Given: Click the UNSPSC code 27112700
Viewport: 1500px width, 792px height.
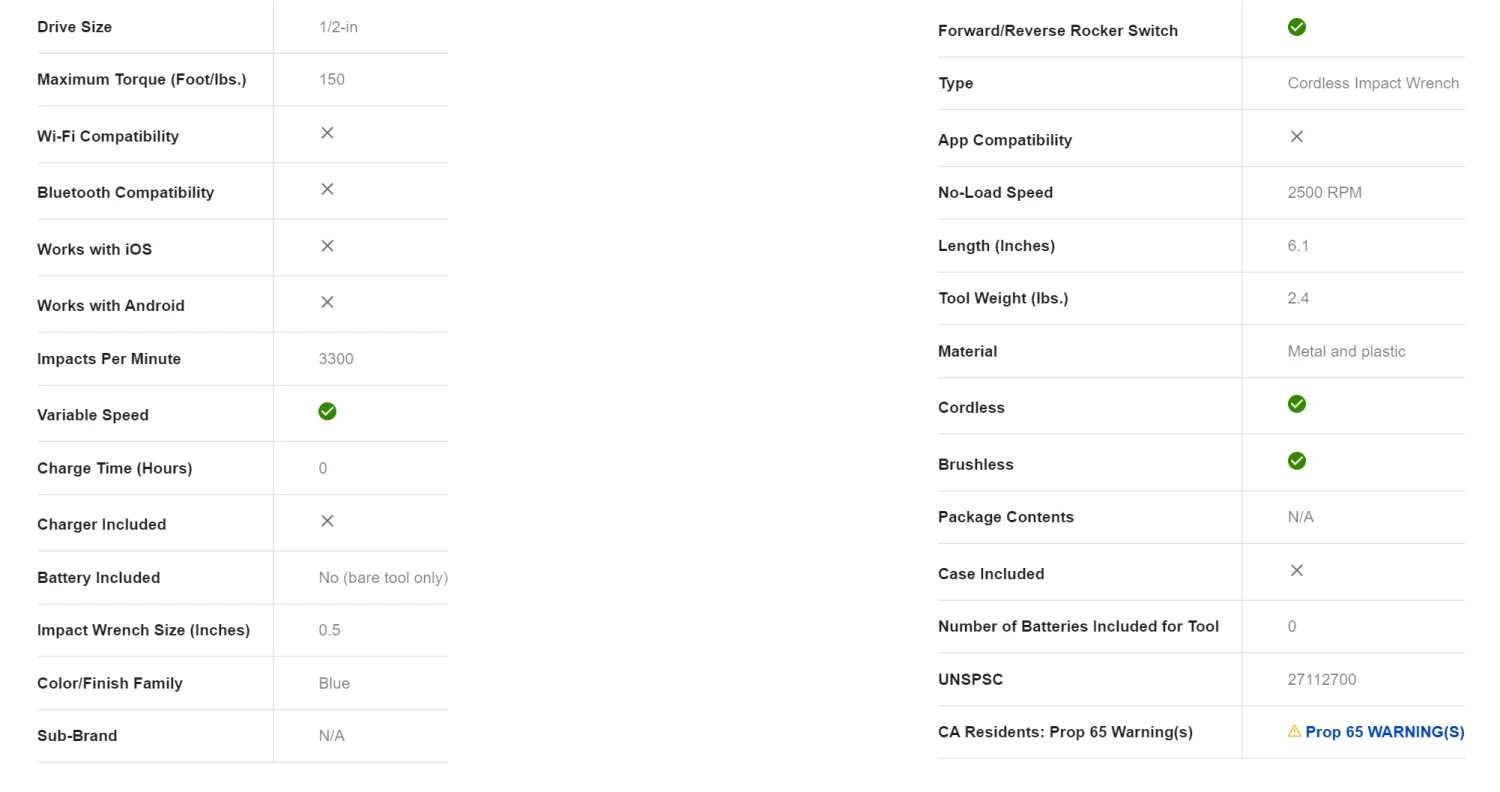Looking at the screenshot, I should pyautogui.click(x=1322, y=680).
